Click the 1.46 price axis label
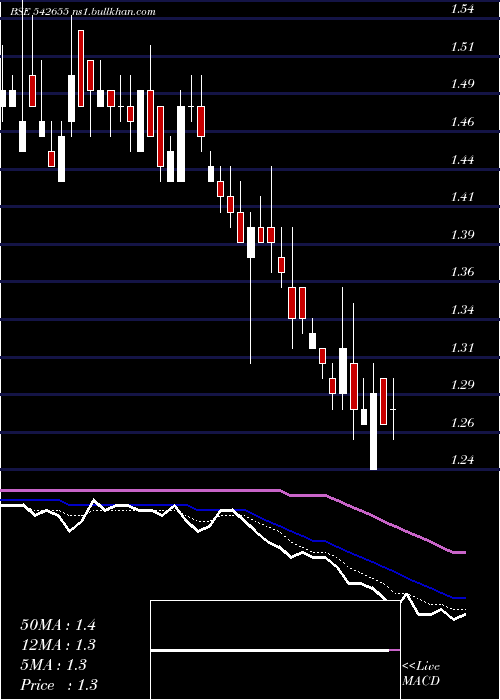Image resolution: width=500 pixels, height=700 pixels. coord(462,121)
